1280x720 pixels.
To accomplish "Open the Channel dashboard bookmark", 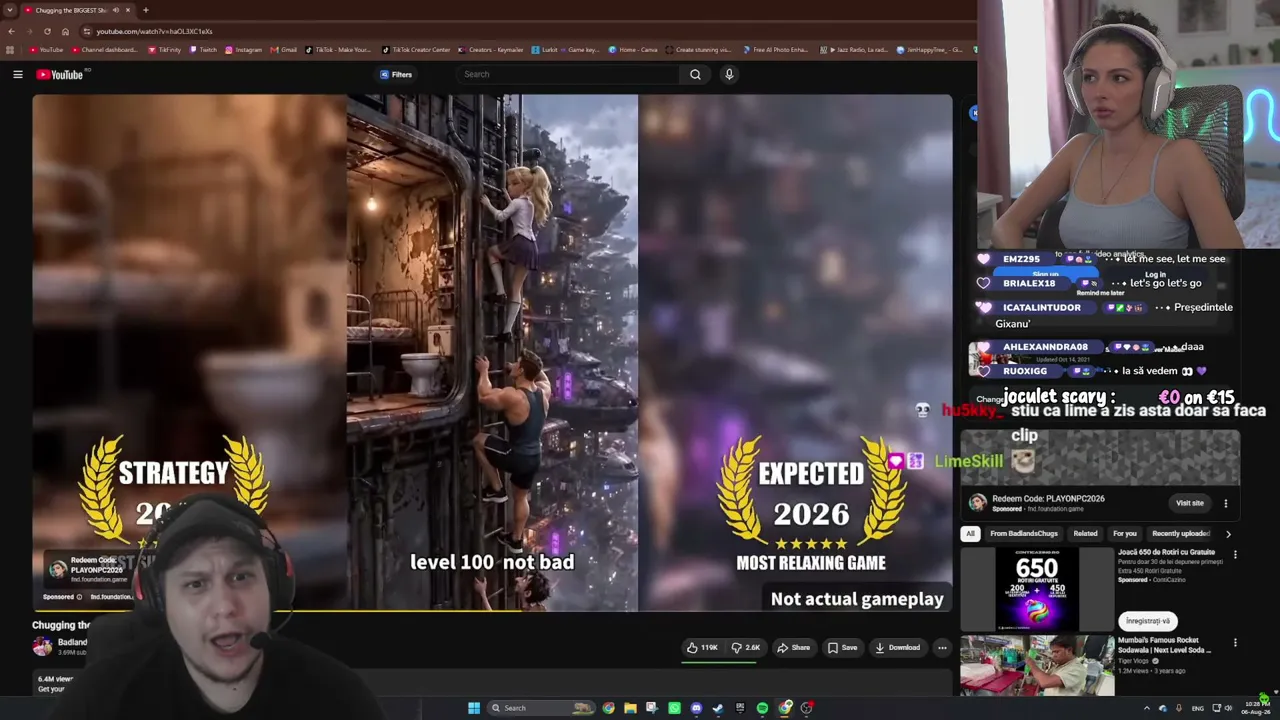I will point(104,49).
